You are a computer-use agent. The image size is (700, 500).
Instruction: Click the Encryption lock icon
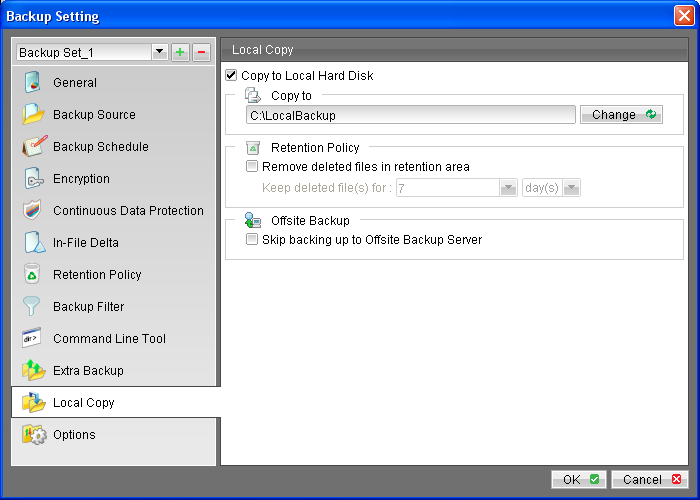(34, 179)
